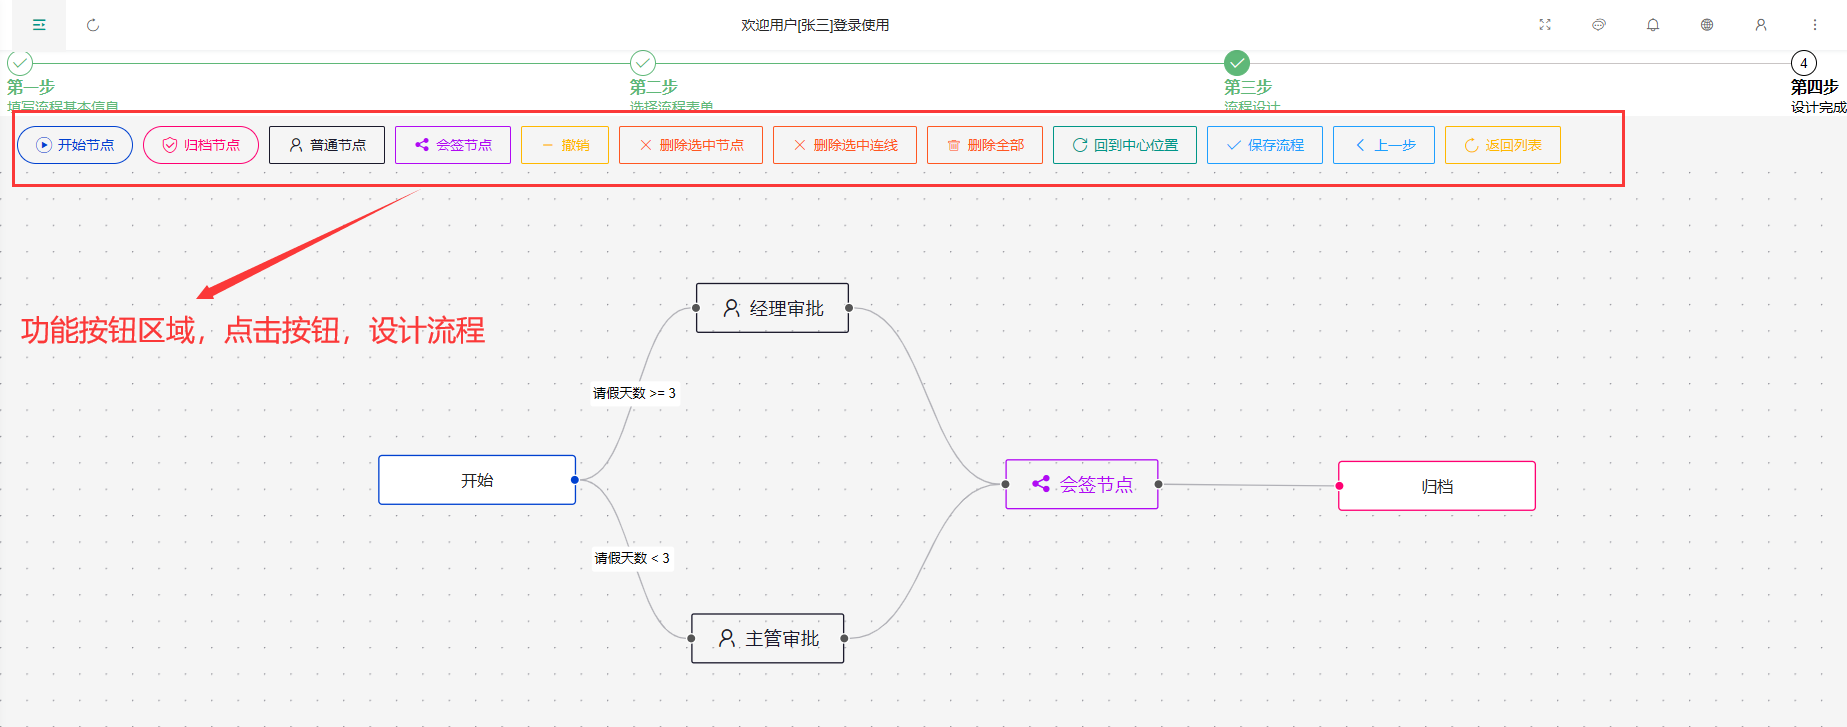This screenshot has height=727, width=1847.
Task: Click the globe language icon
Action: [x=1707, y=25]
